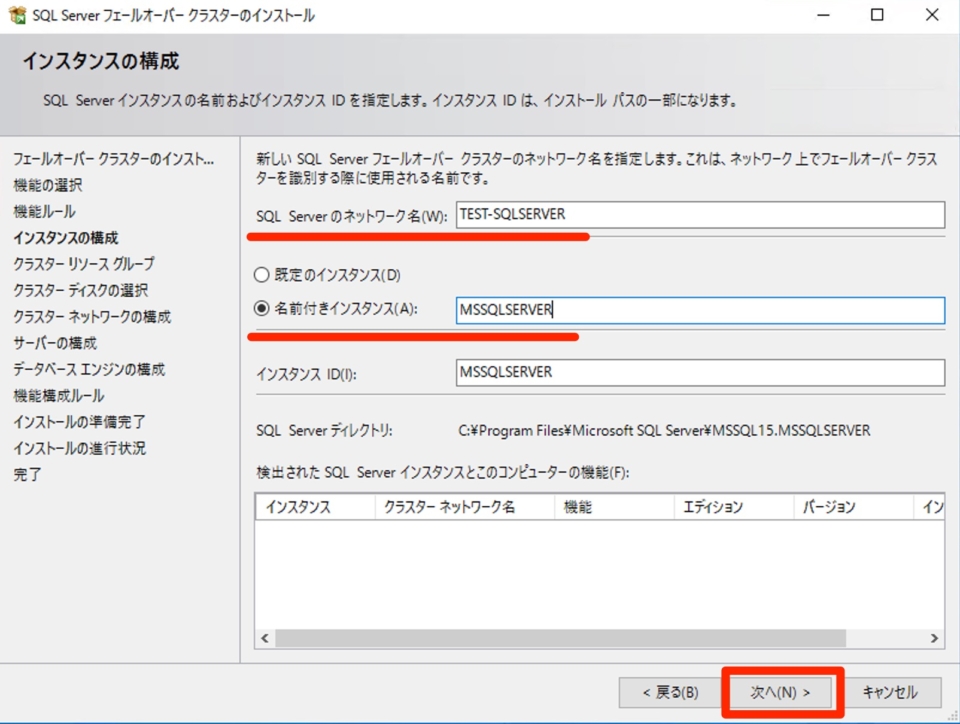The width and height of the screenshot is (960, 724).
Task: Click the right scroll arrow of instance list
Action: tap(934, 638)
